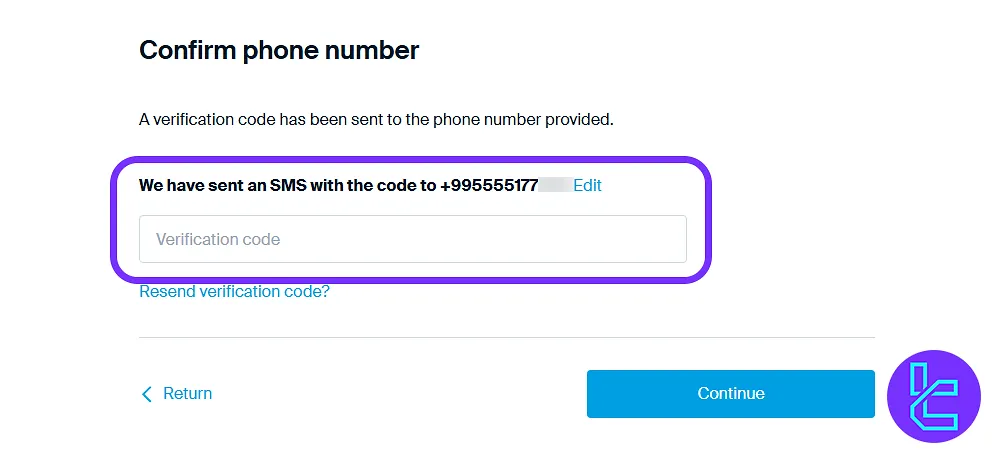The height and width of the screenshot is (455, 993).
Task: Click the bold SMS notification text
Action: coord(288,185)
